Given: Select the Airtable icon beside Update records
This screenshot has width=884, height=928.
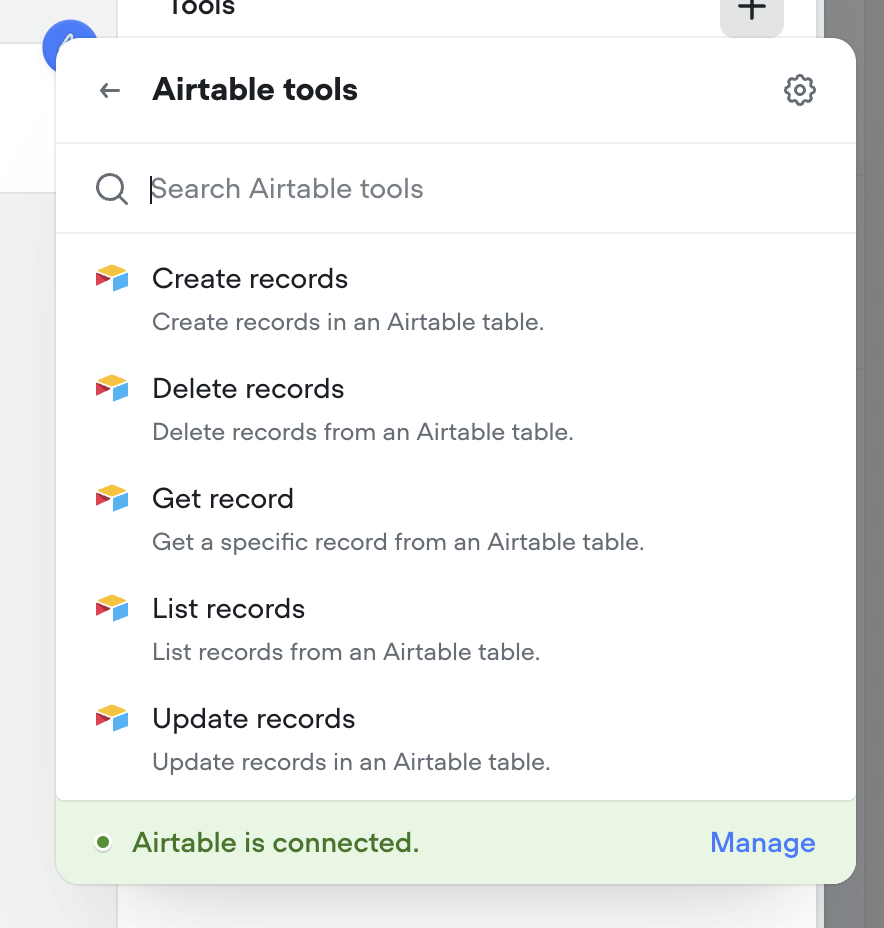Looking at the screenshot, I should 112,718.
